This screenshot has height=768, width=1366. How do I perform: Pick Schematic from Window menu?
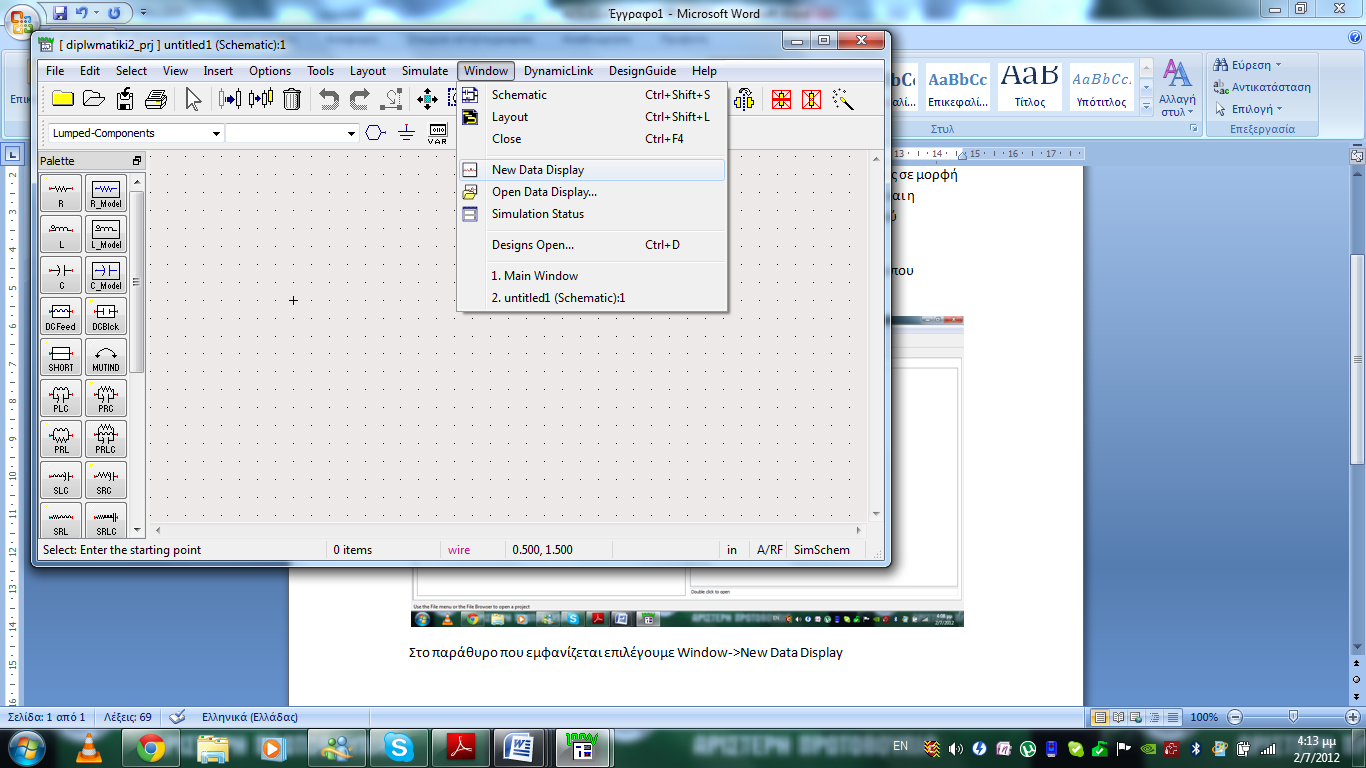592,95
